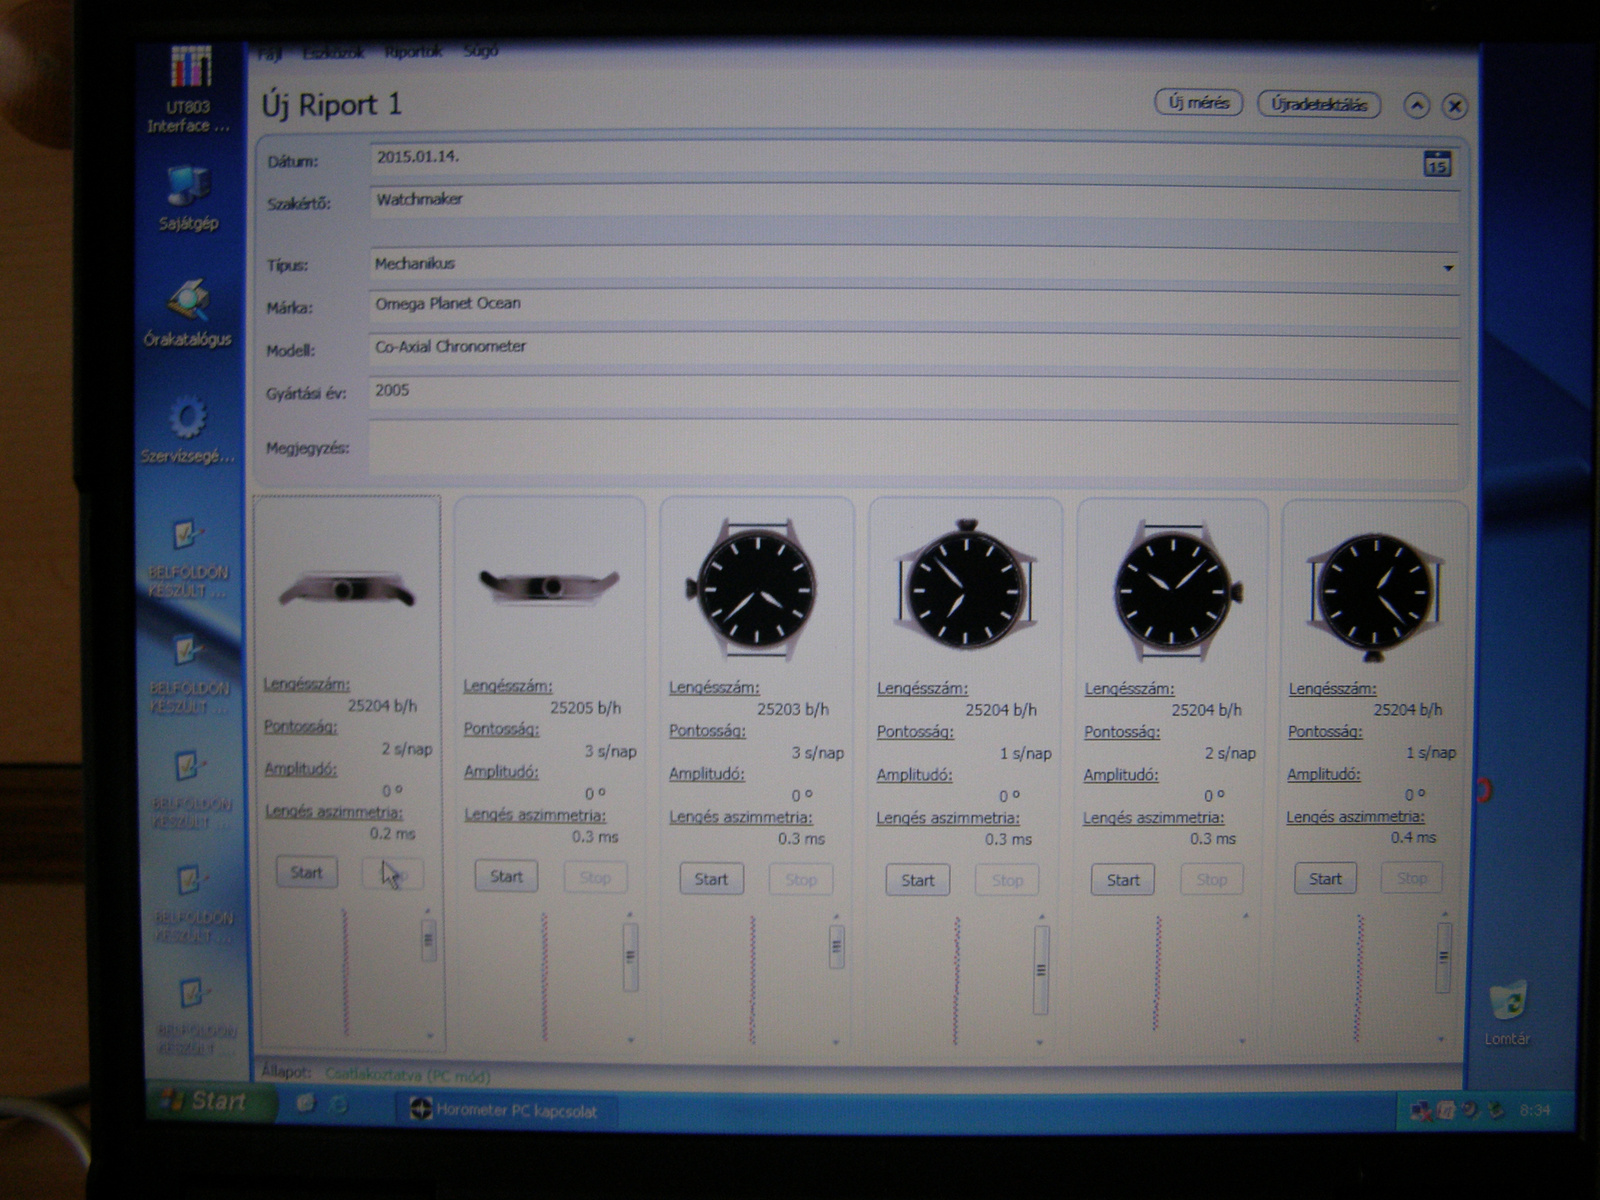Click the Márka field with Omega Planet Ocean
1600x1200 pixels.
click(x=914, y=306)
